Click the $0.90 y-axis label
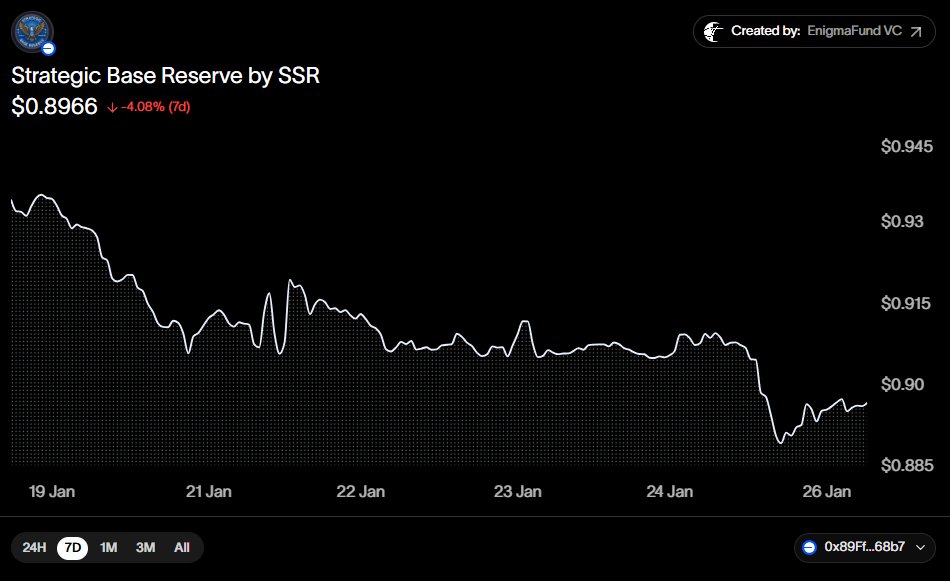This screenshot has height=581, width=950. (x=902, y=384)
